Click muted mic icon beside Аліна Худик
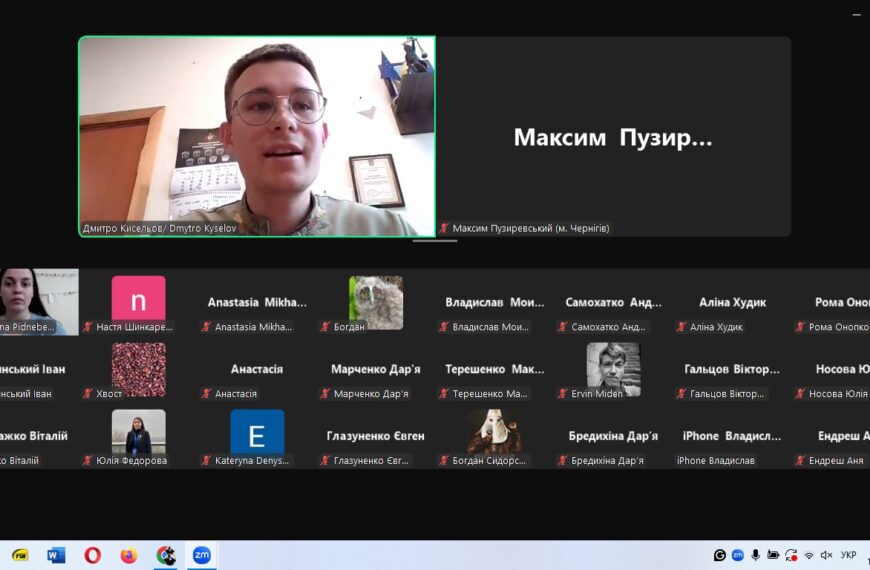 pyautogui.click(x=681, y=327)
